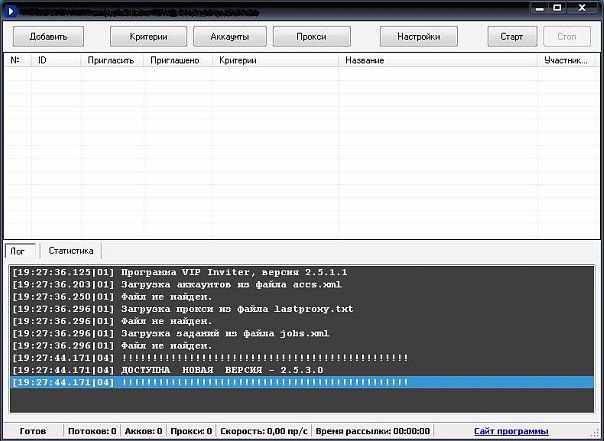Click the Стоп button

(566, 36)
